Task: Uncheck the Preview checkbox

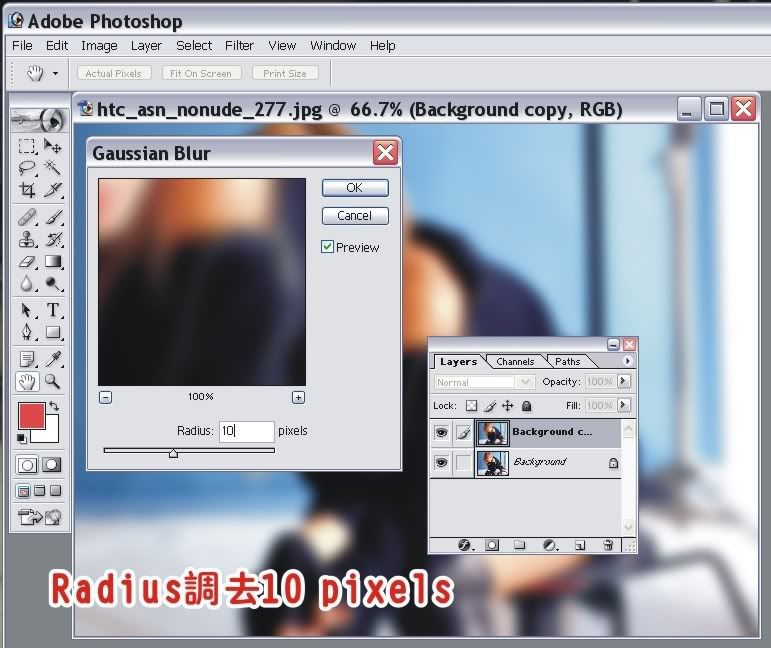Action: point(327,247)
